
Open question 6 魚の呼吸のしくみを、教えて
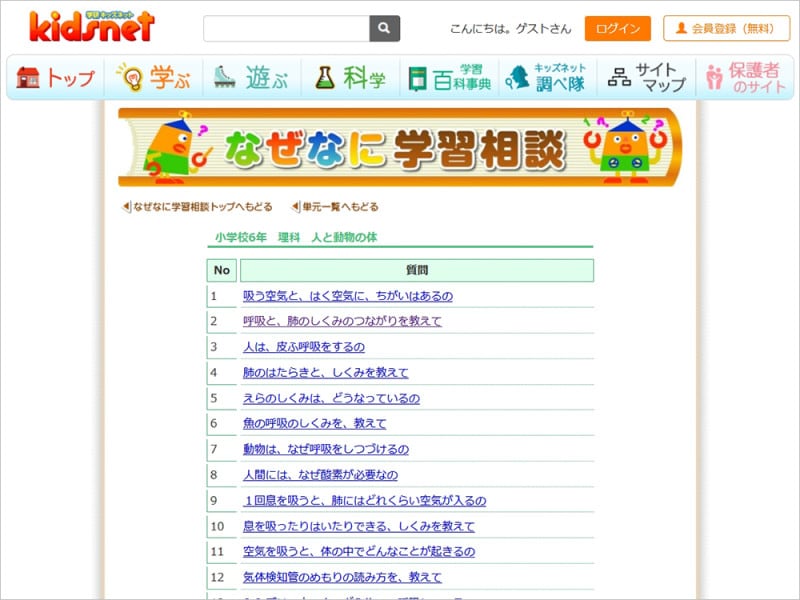(314, 423)
